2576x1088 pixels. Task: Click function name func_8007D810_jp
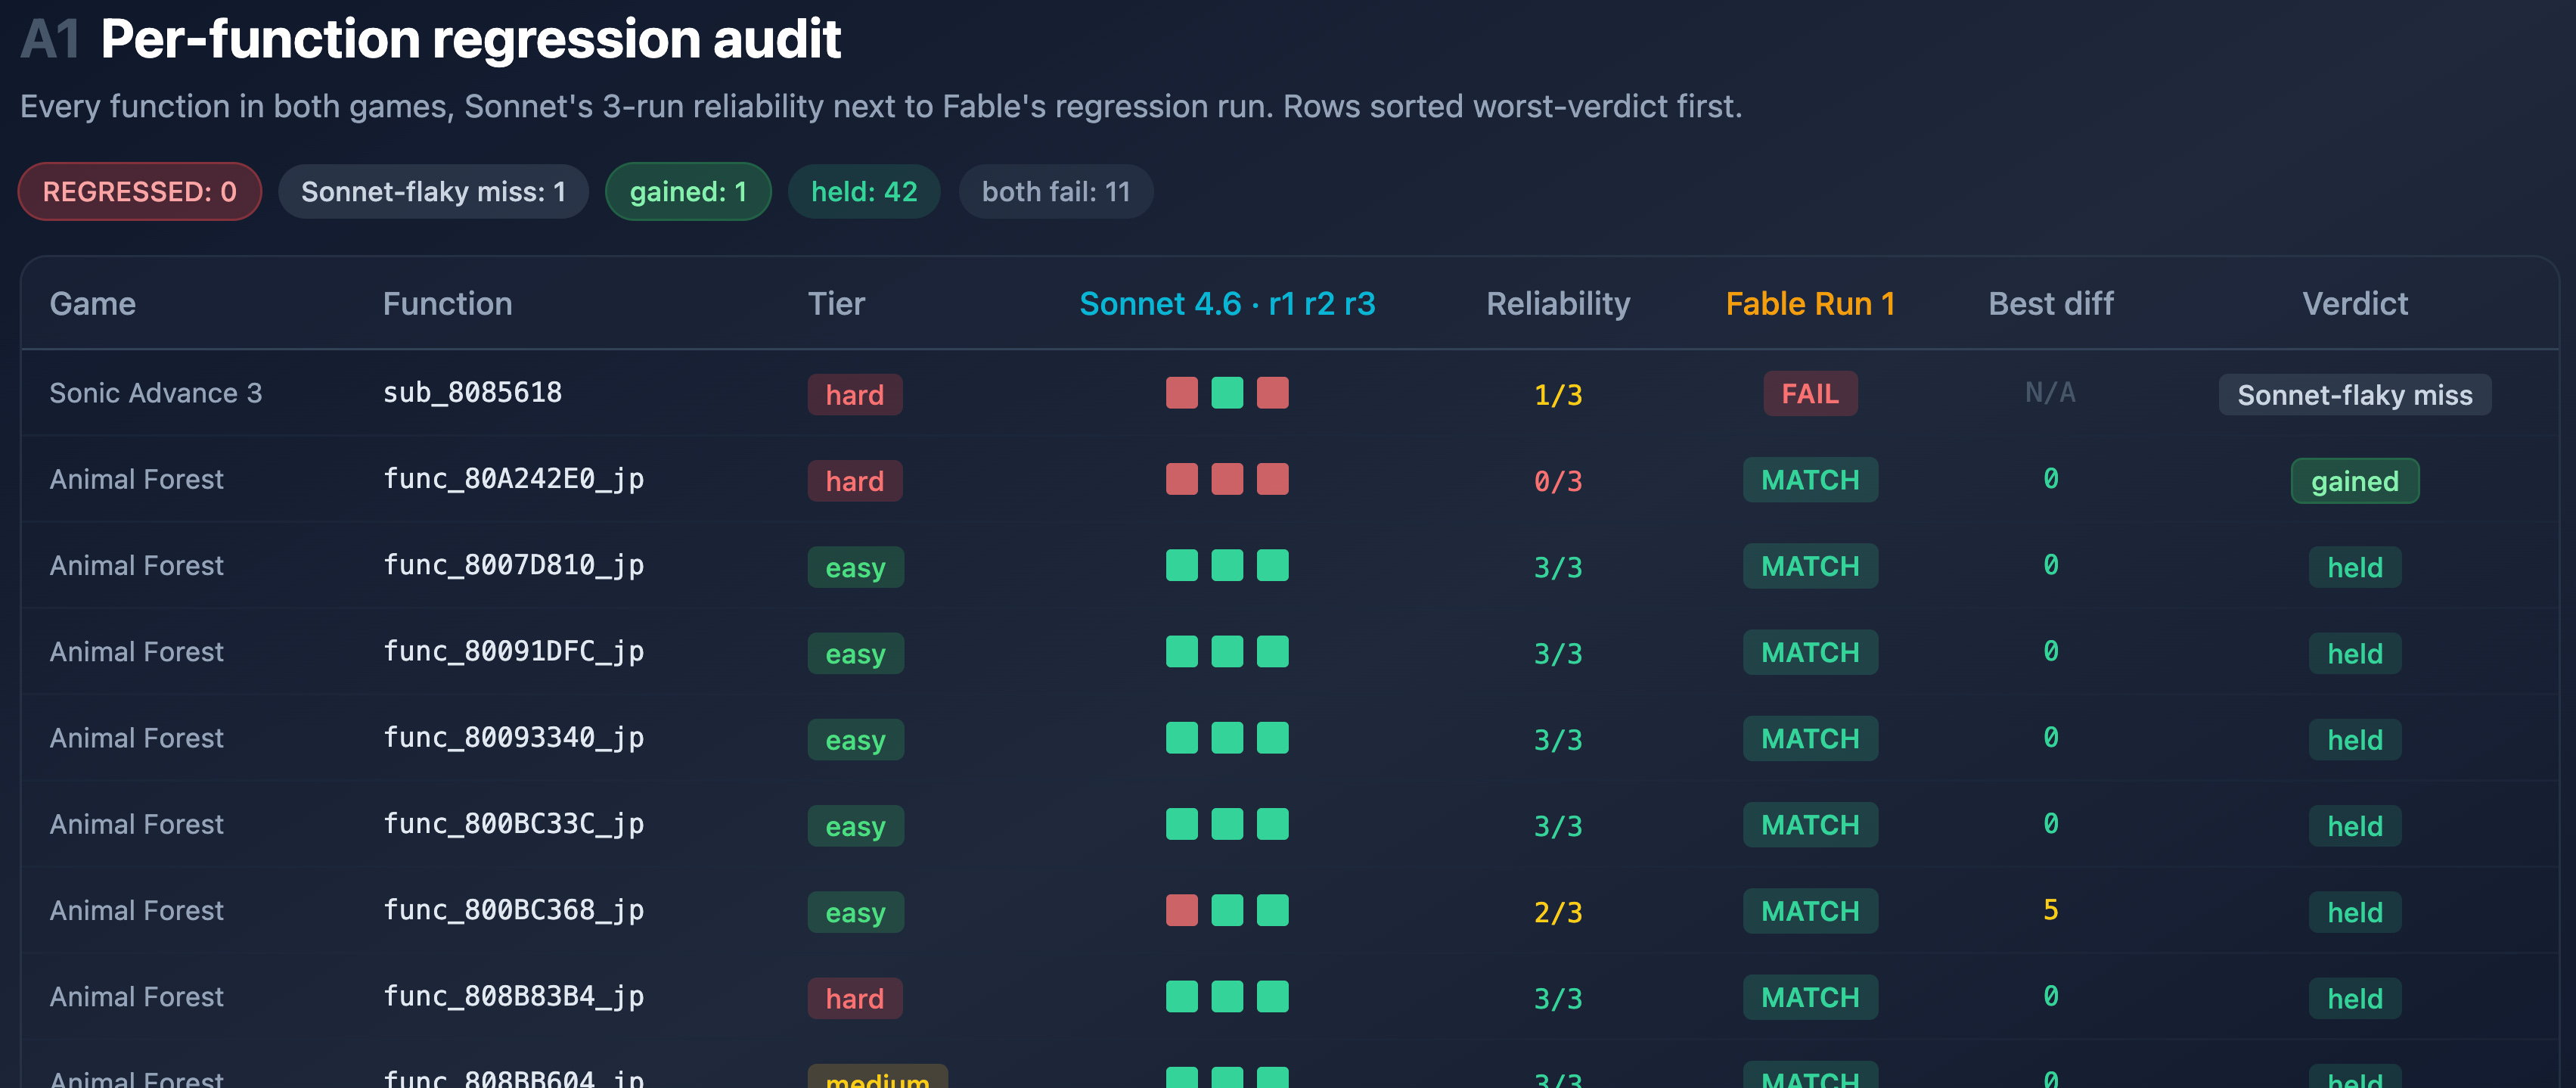coord(513,565)
